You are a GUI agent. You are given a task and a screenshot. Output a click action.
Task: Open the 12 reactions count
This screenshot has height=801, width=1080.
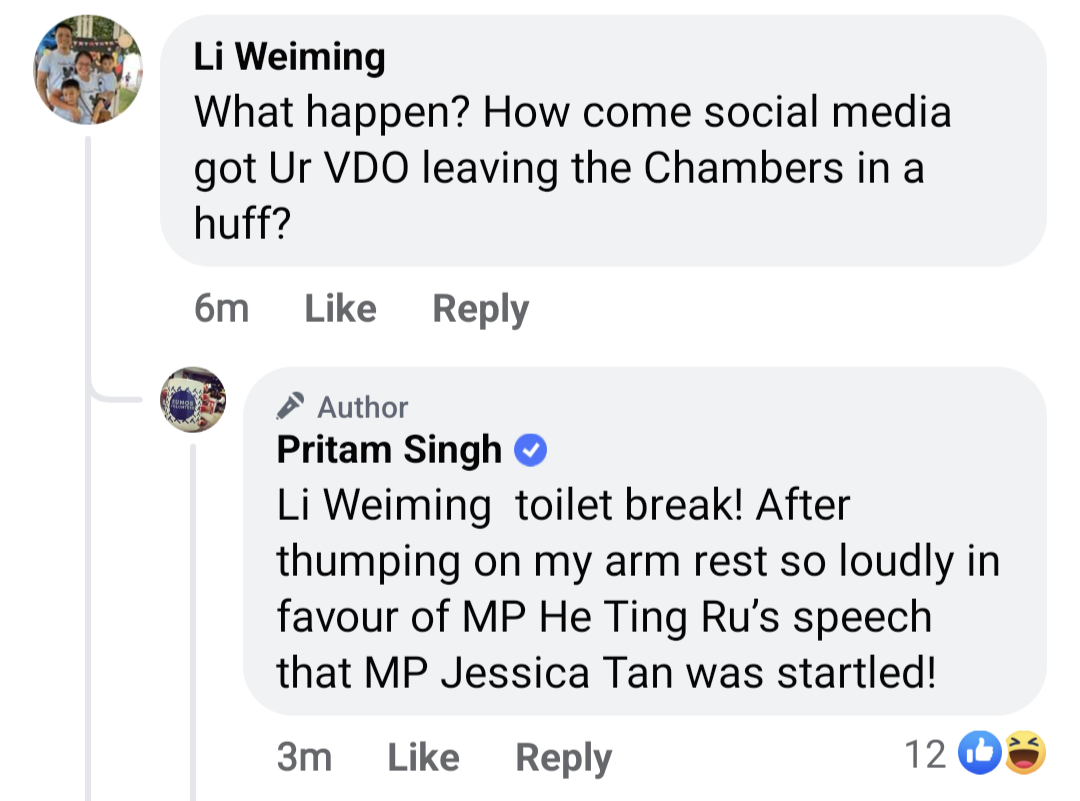924,755
